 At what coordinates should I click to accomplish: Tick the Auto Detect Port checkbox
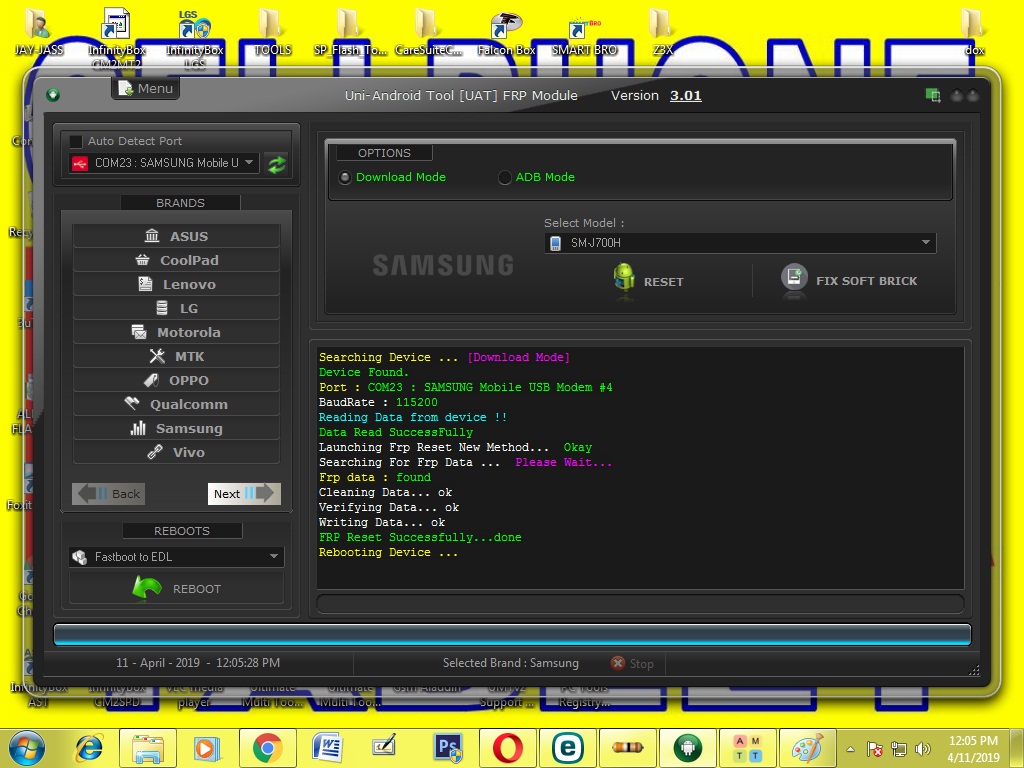(76, 141)
